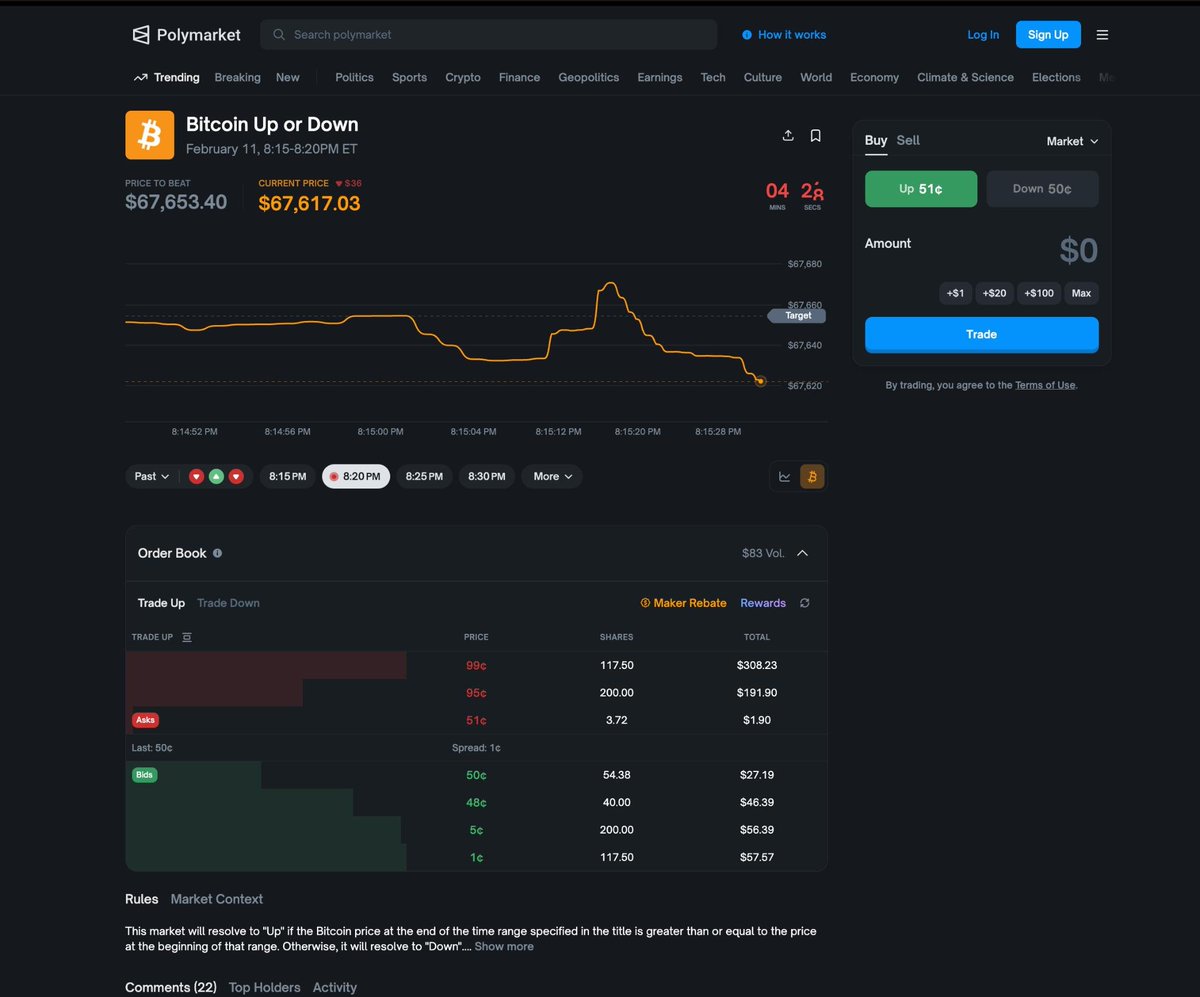Open the Crypto category

[x=463, y=77]
